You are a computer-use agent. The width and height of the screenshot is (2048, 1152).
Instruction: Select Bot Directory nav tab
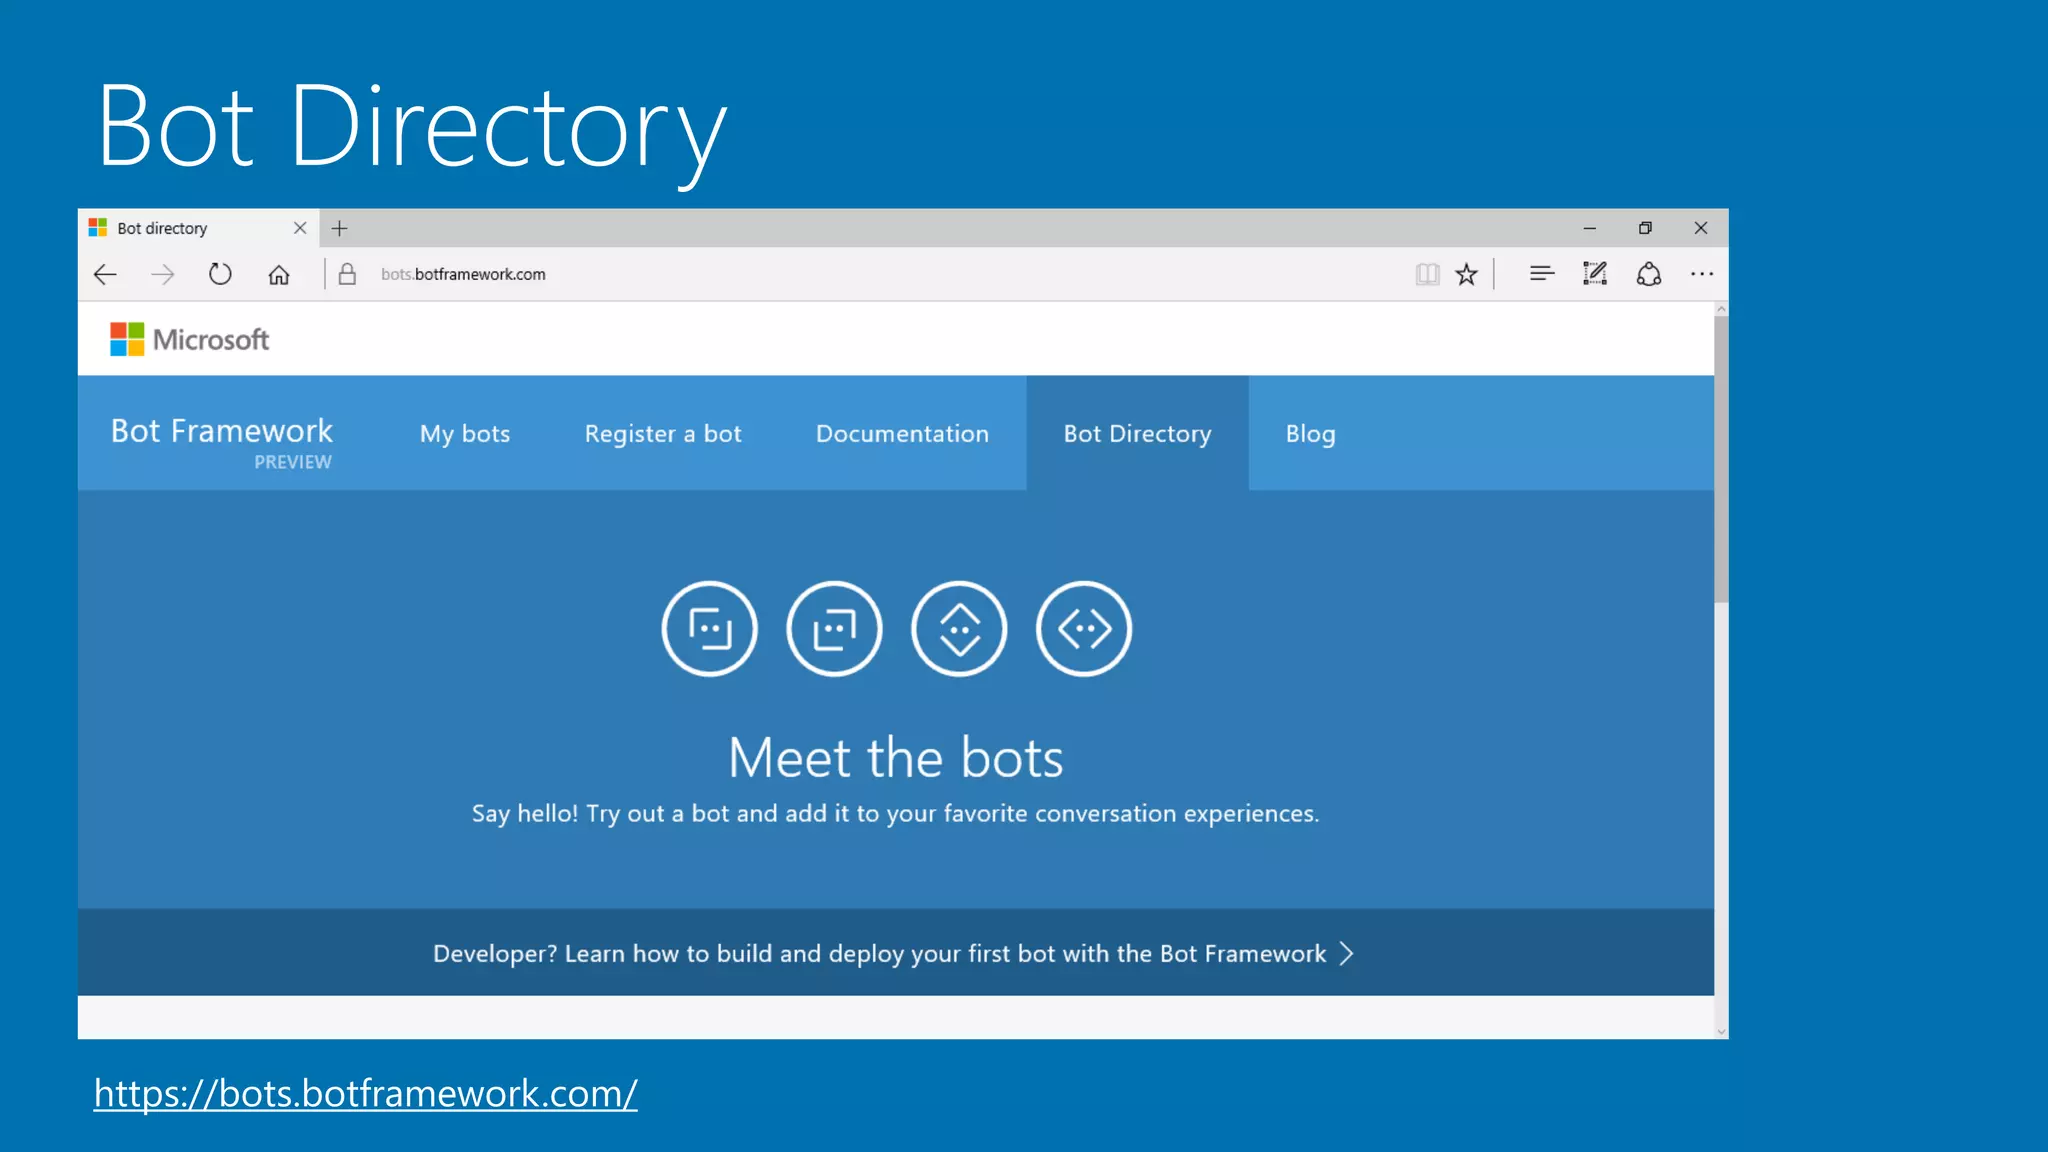pyautogui.click(x=1138, y=433)
